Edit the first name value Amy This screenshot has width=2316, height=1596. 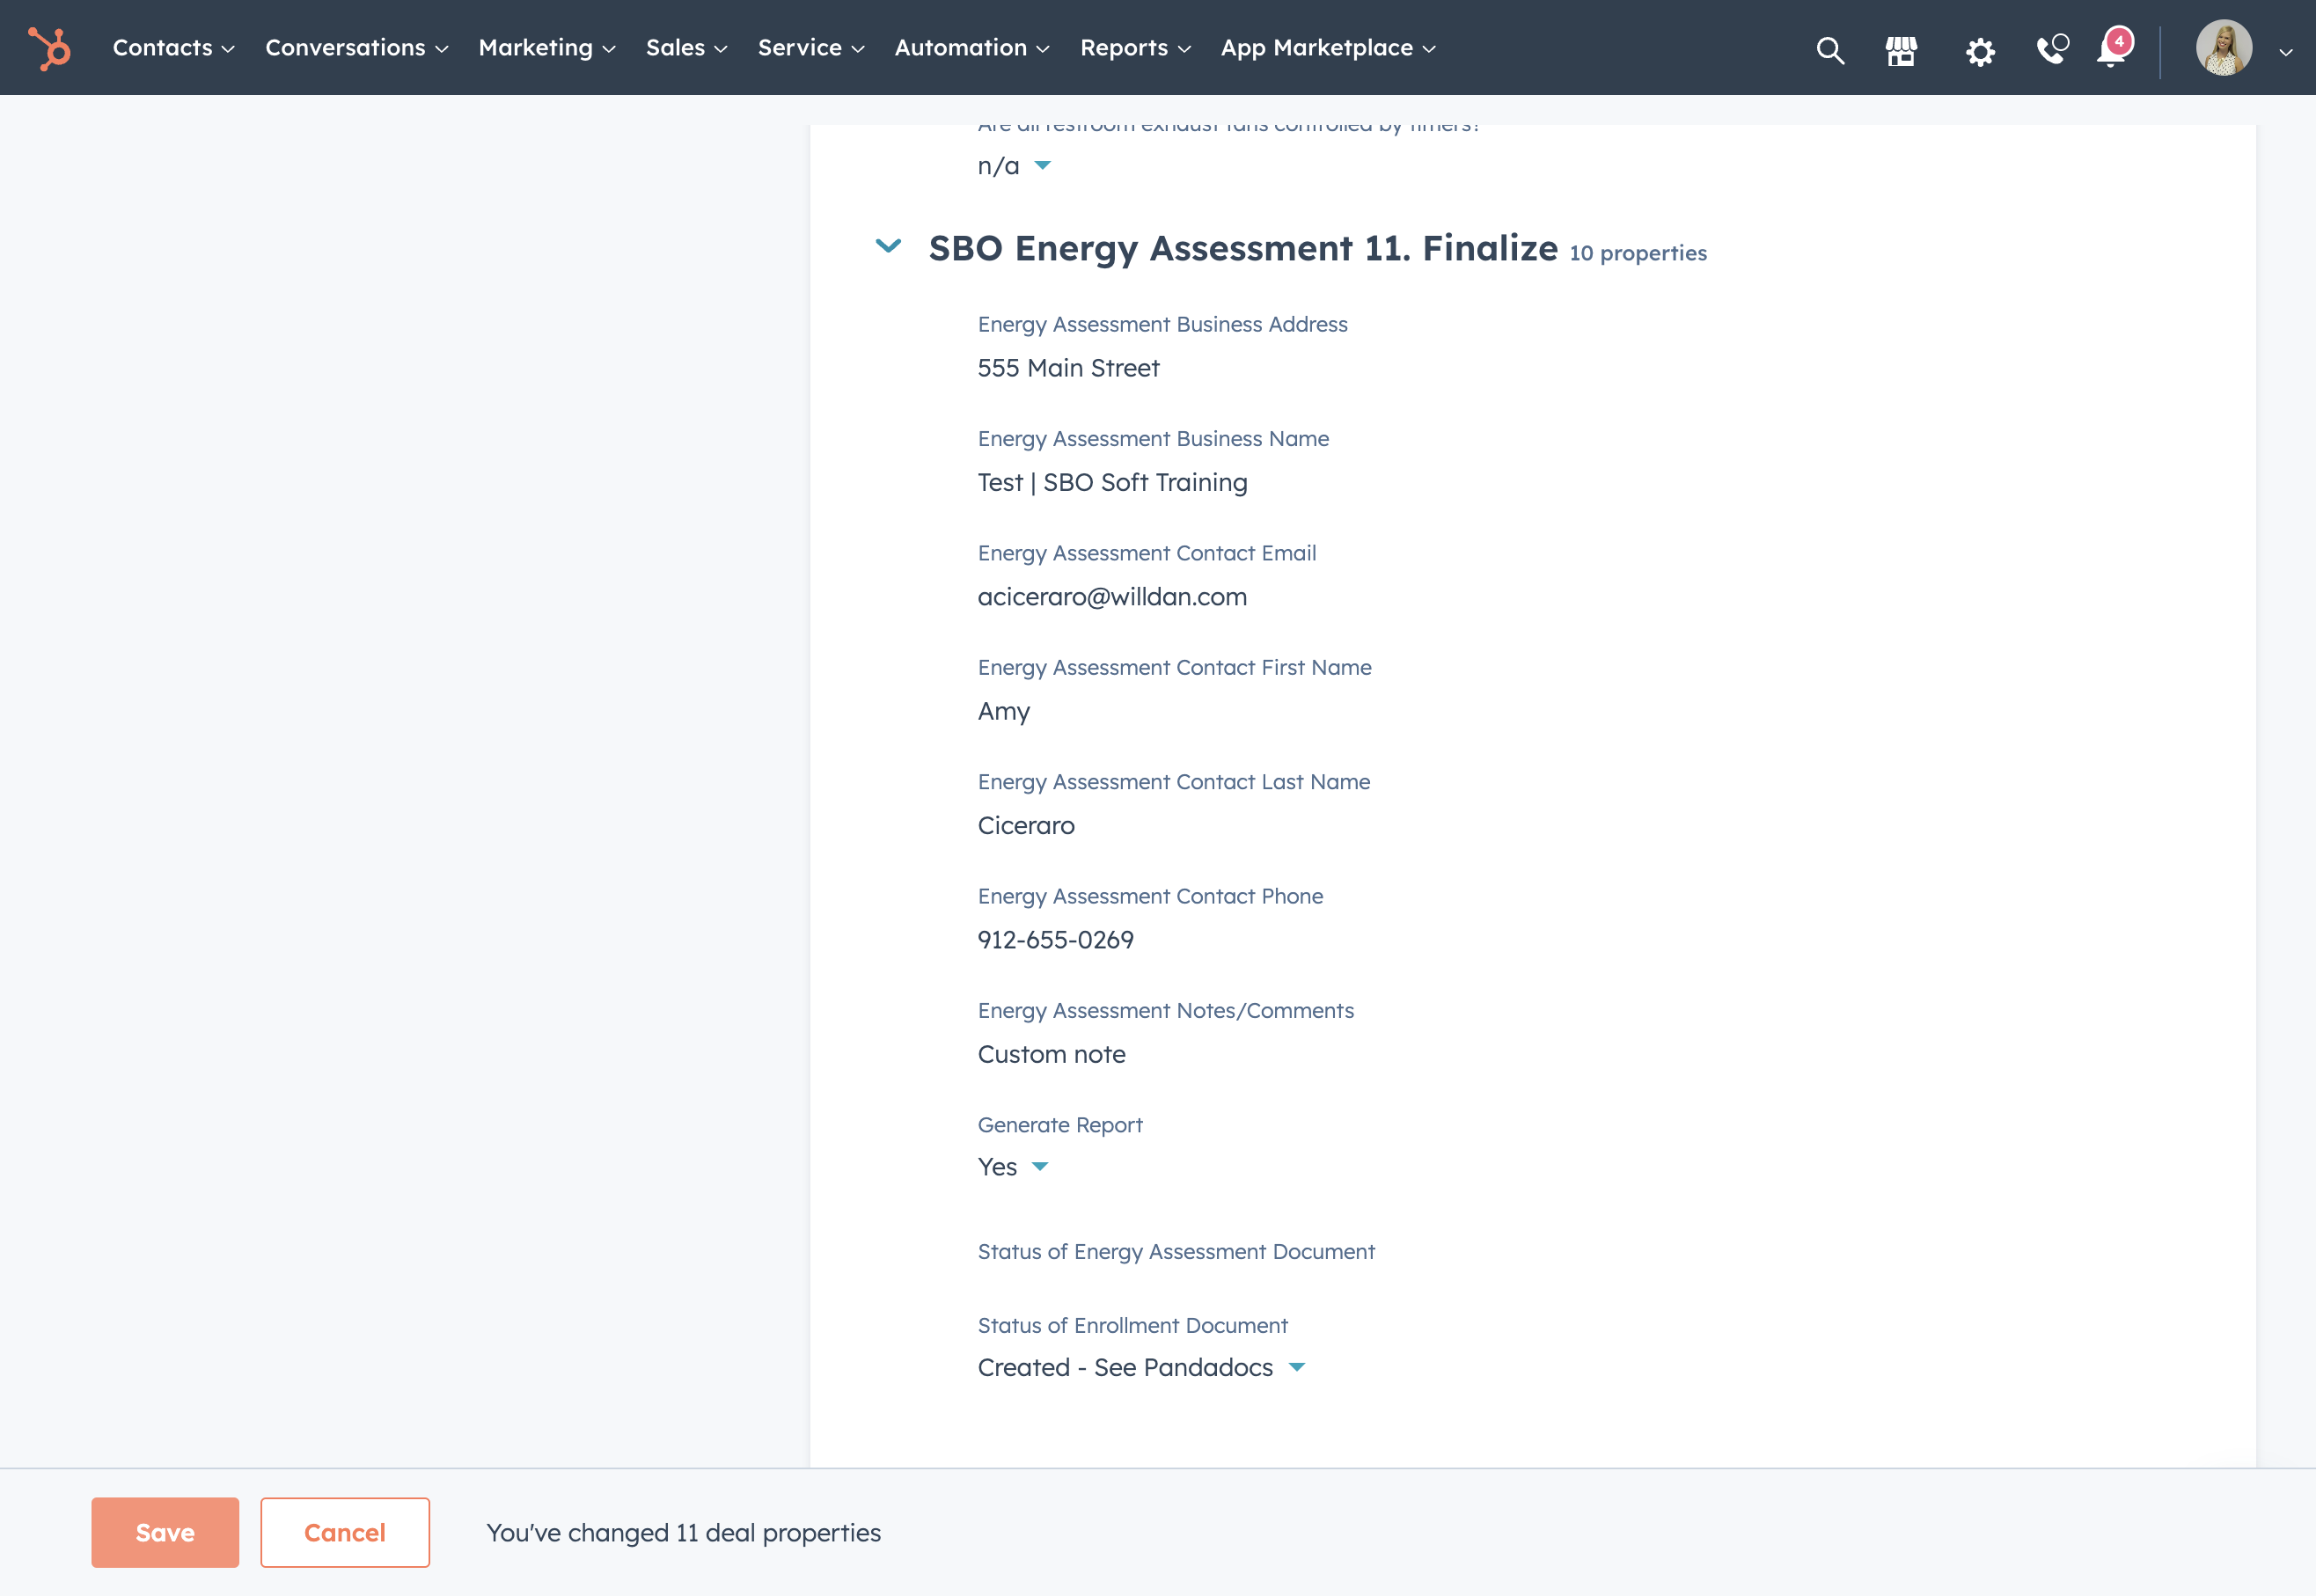(x=1003, y=711)
